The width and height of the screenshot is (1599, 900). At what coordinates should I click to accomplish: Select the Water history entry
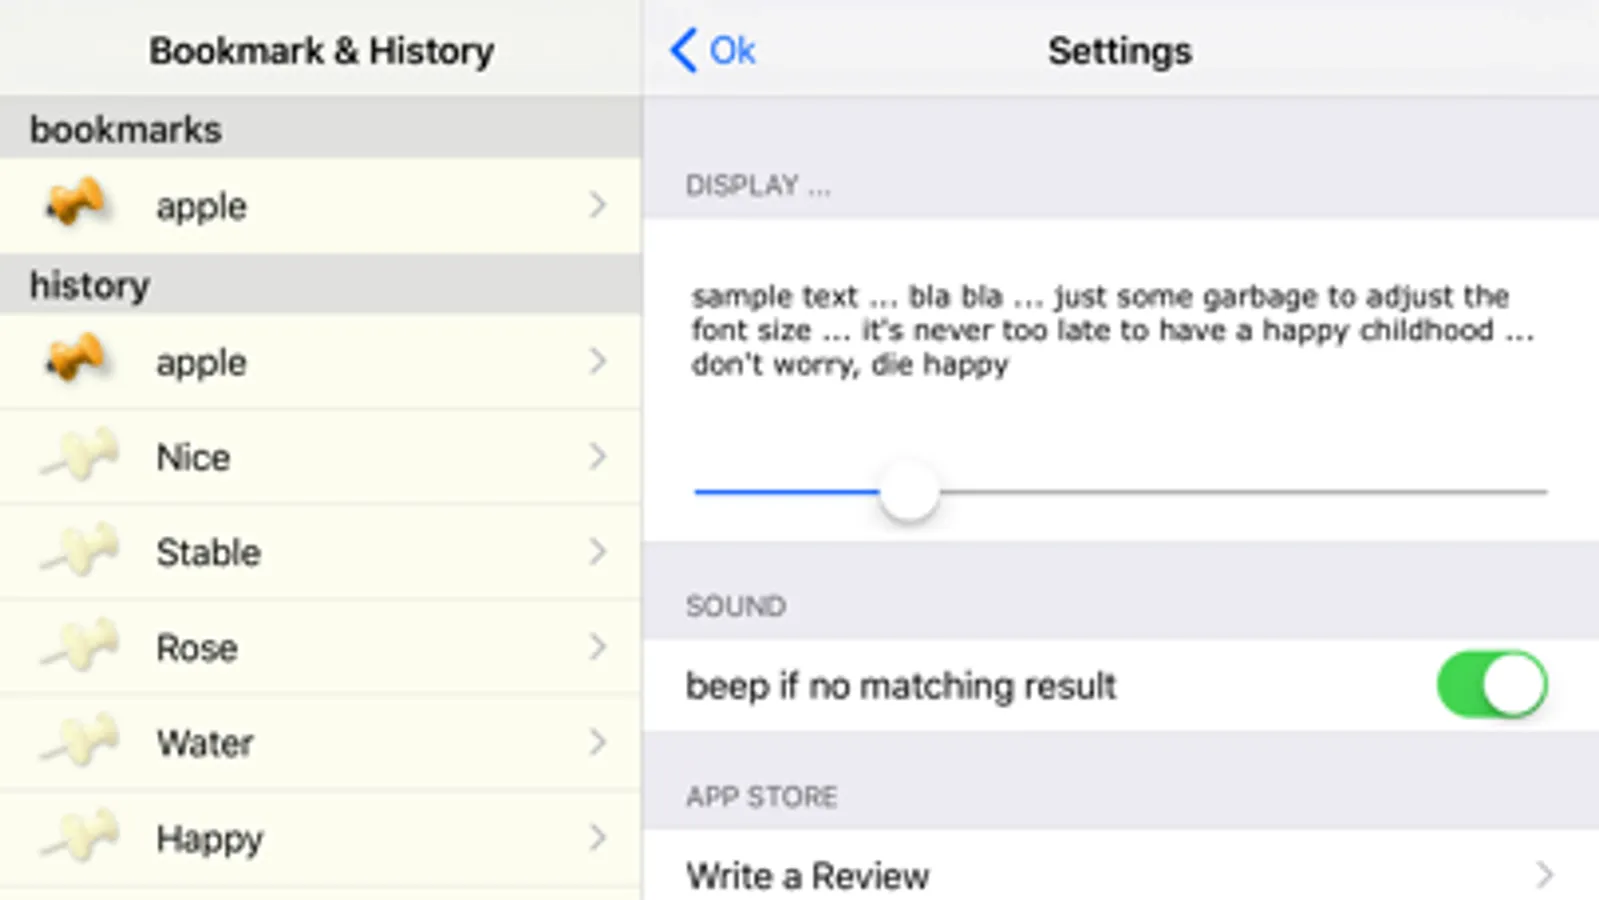(x=205, y=743)
